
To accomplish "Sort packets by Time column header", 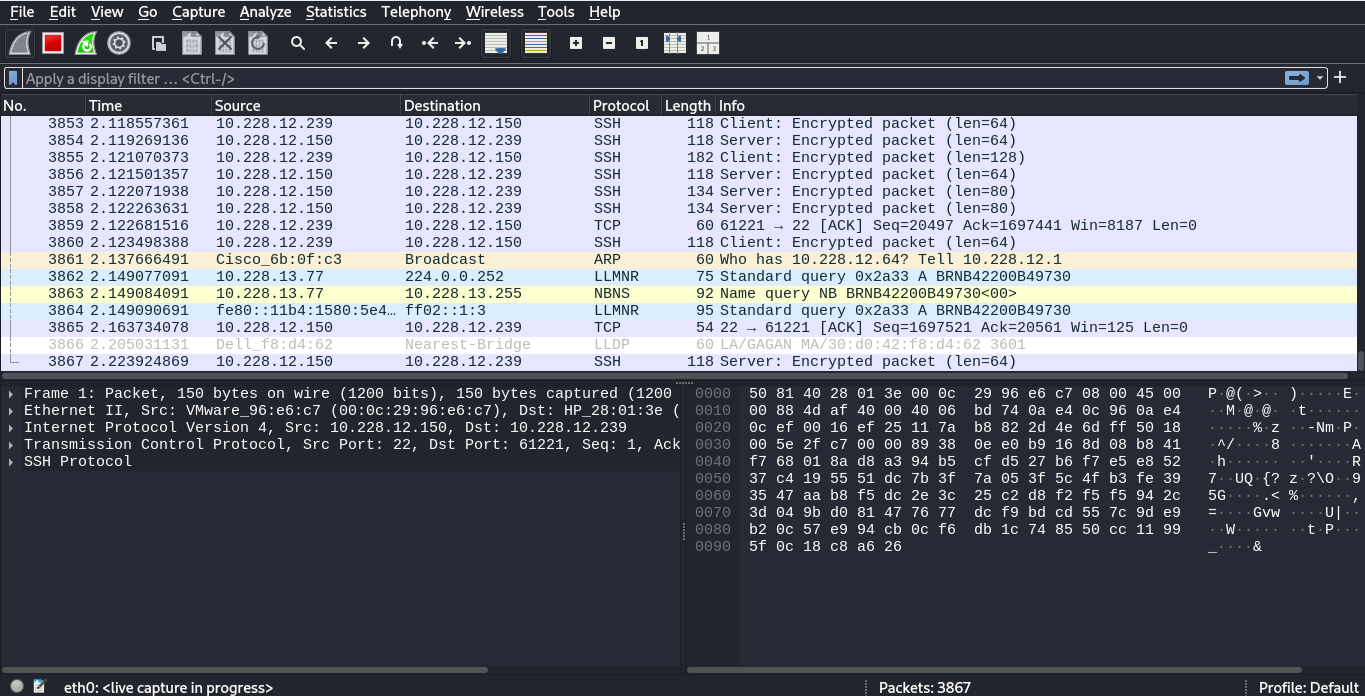I will pos(149,105).
